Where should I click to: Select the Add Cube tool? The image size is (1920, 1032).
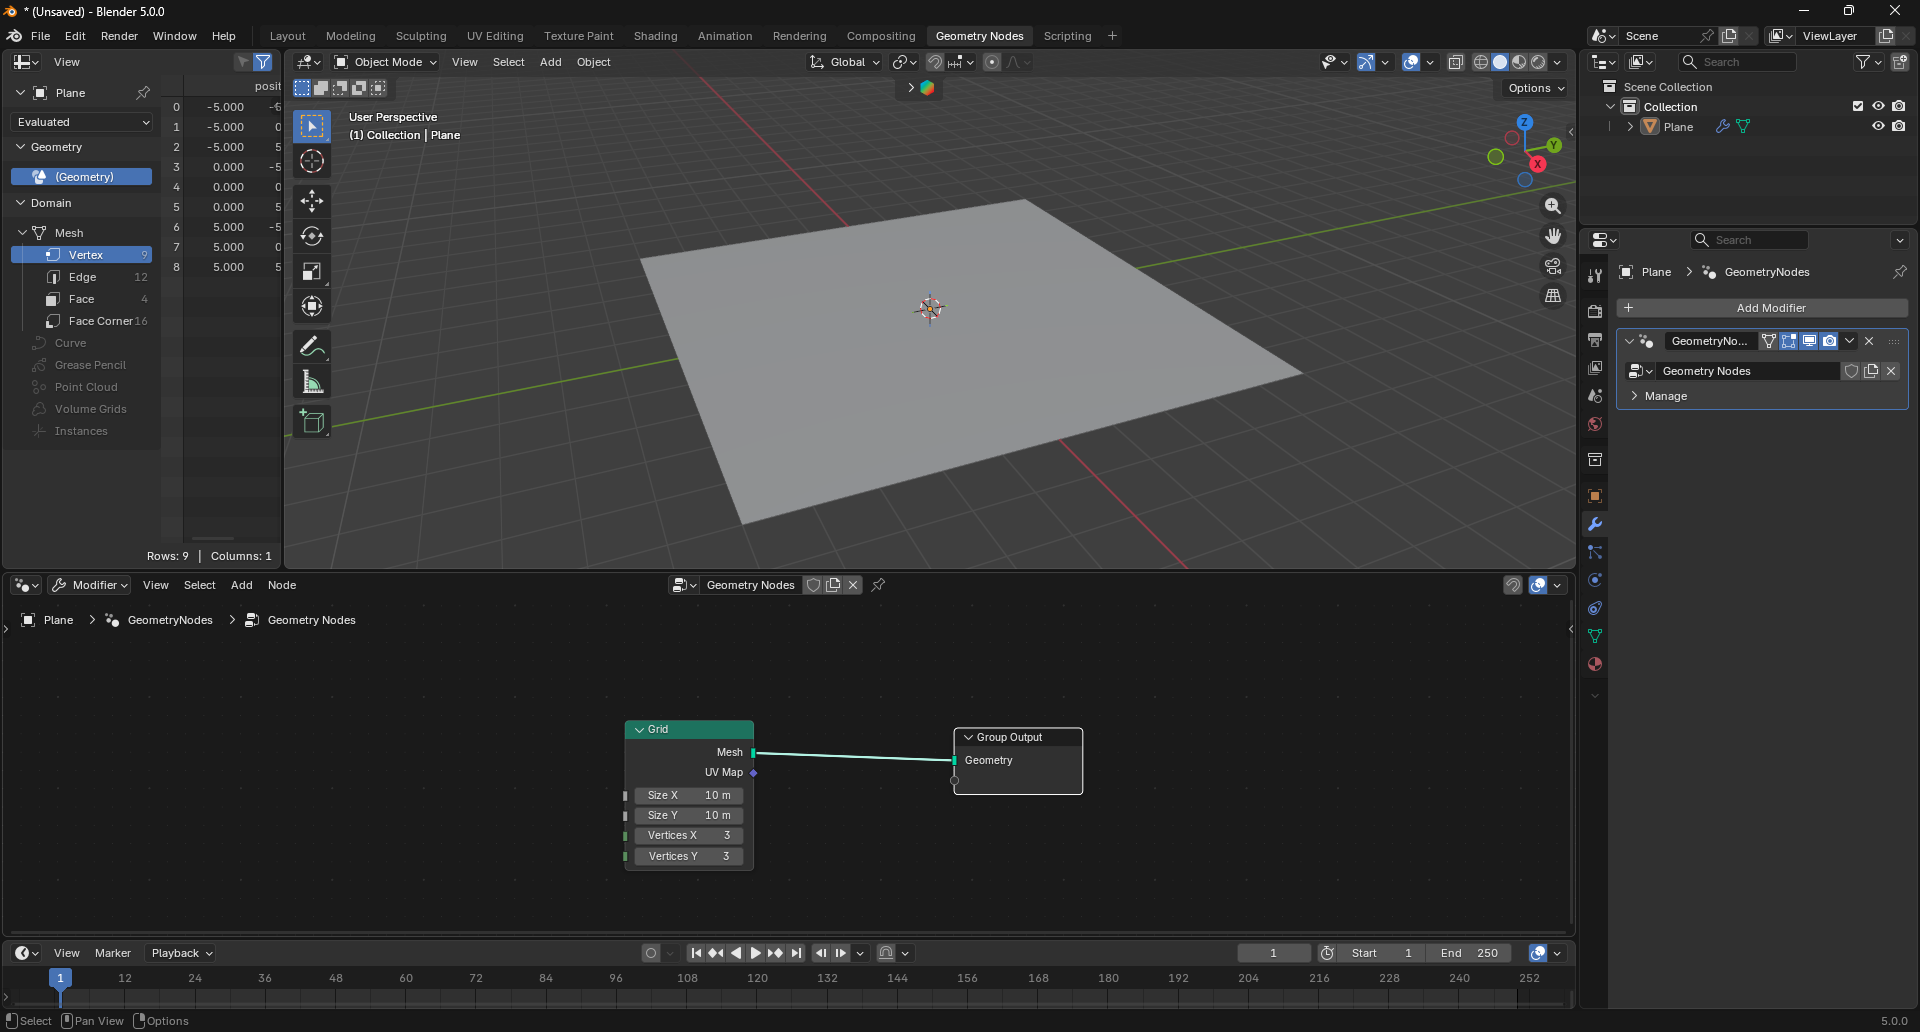click(312, 421)
